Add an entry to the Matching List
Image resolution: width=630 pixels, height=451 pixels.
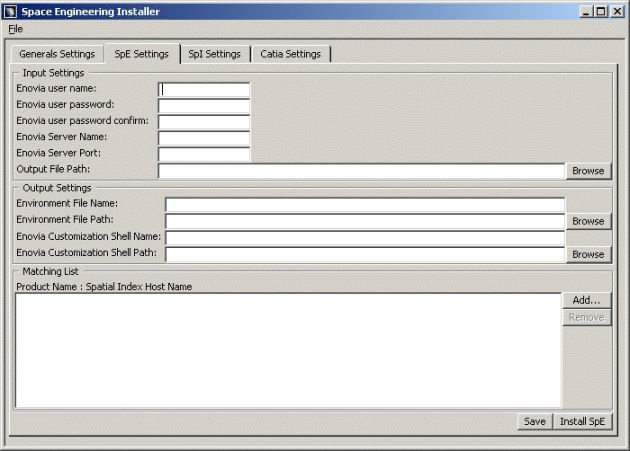(586, 300)
